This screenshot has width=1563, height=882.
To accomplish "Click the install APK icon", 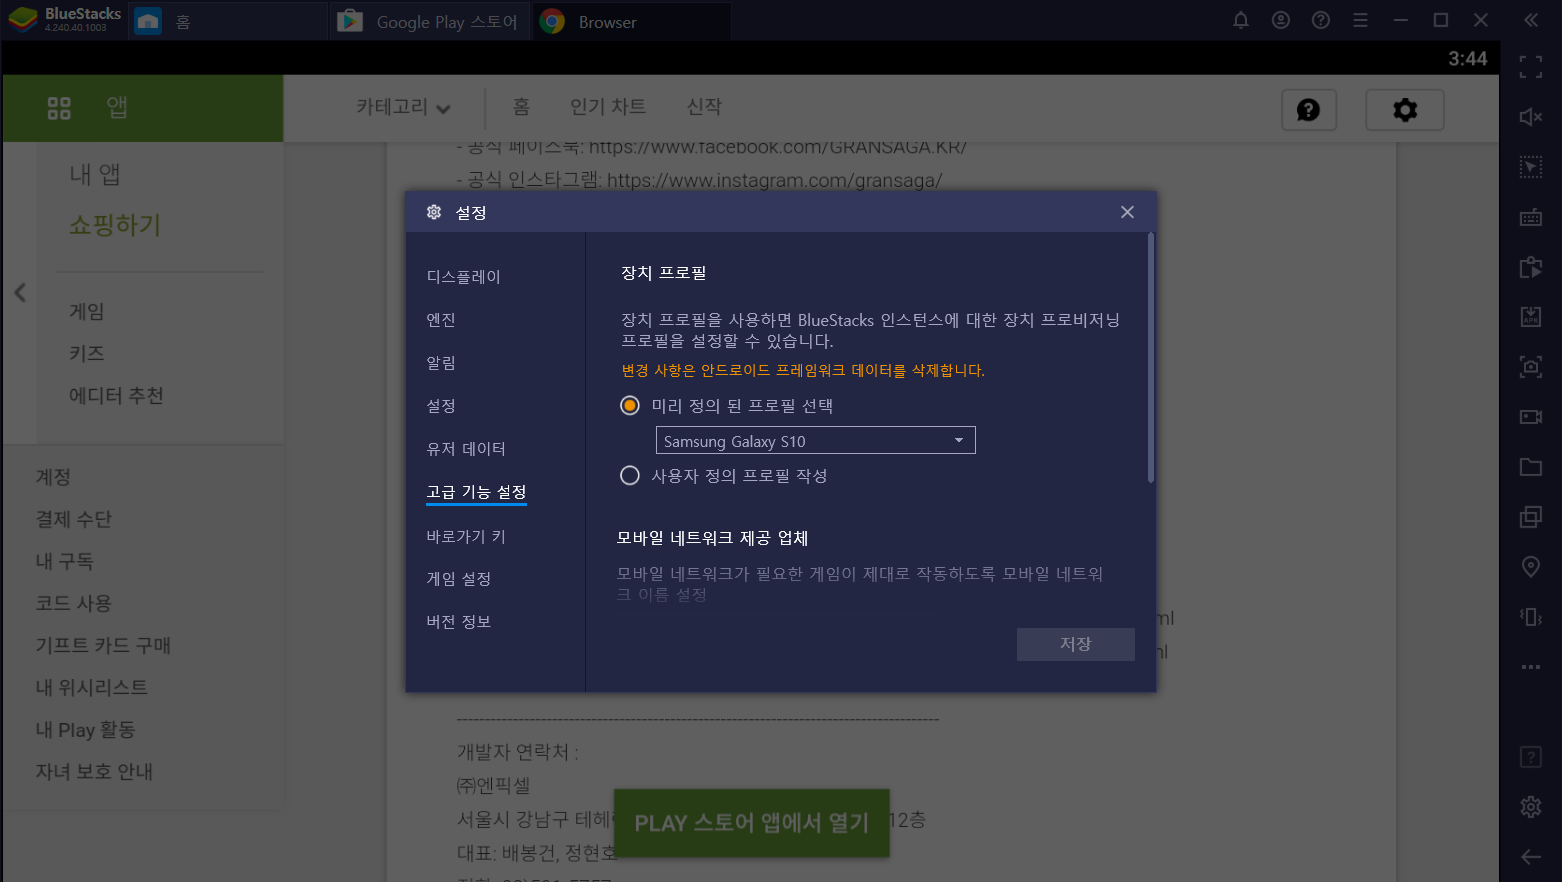I will pos(1531,317).
